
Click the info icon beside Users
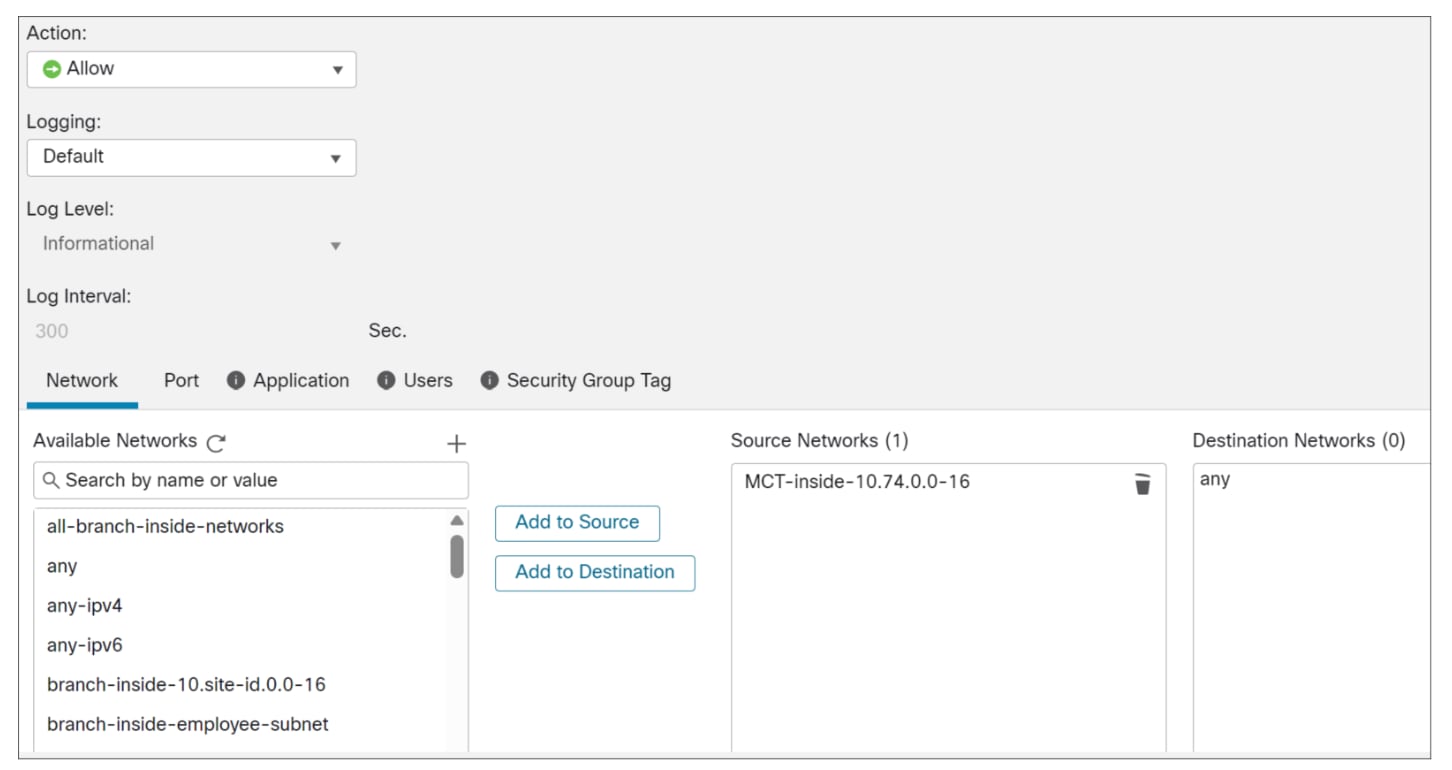coord(387,381)
